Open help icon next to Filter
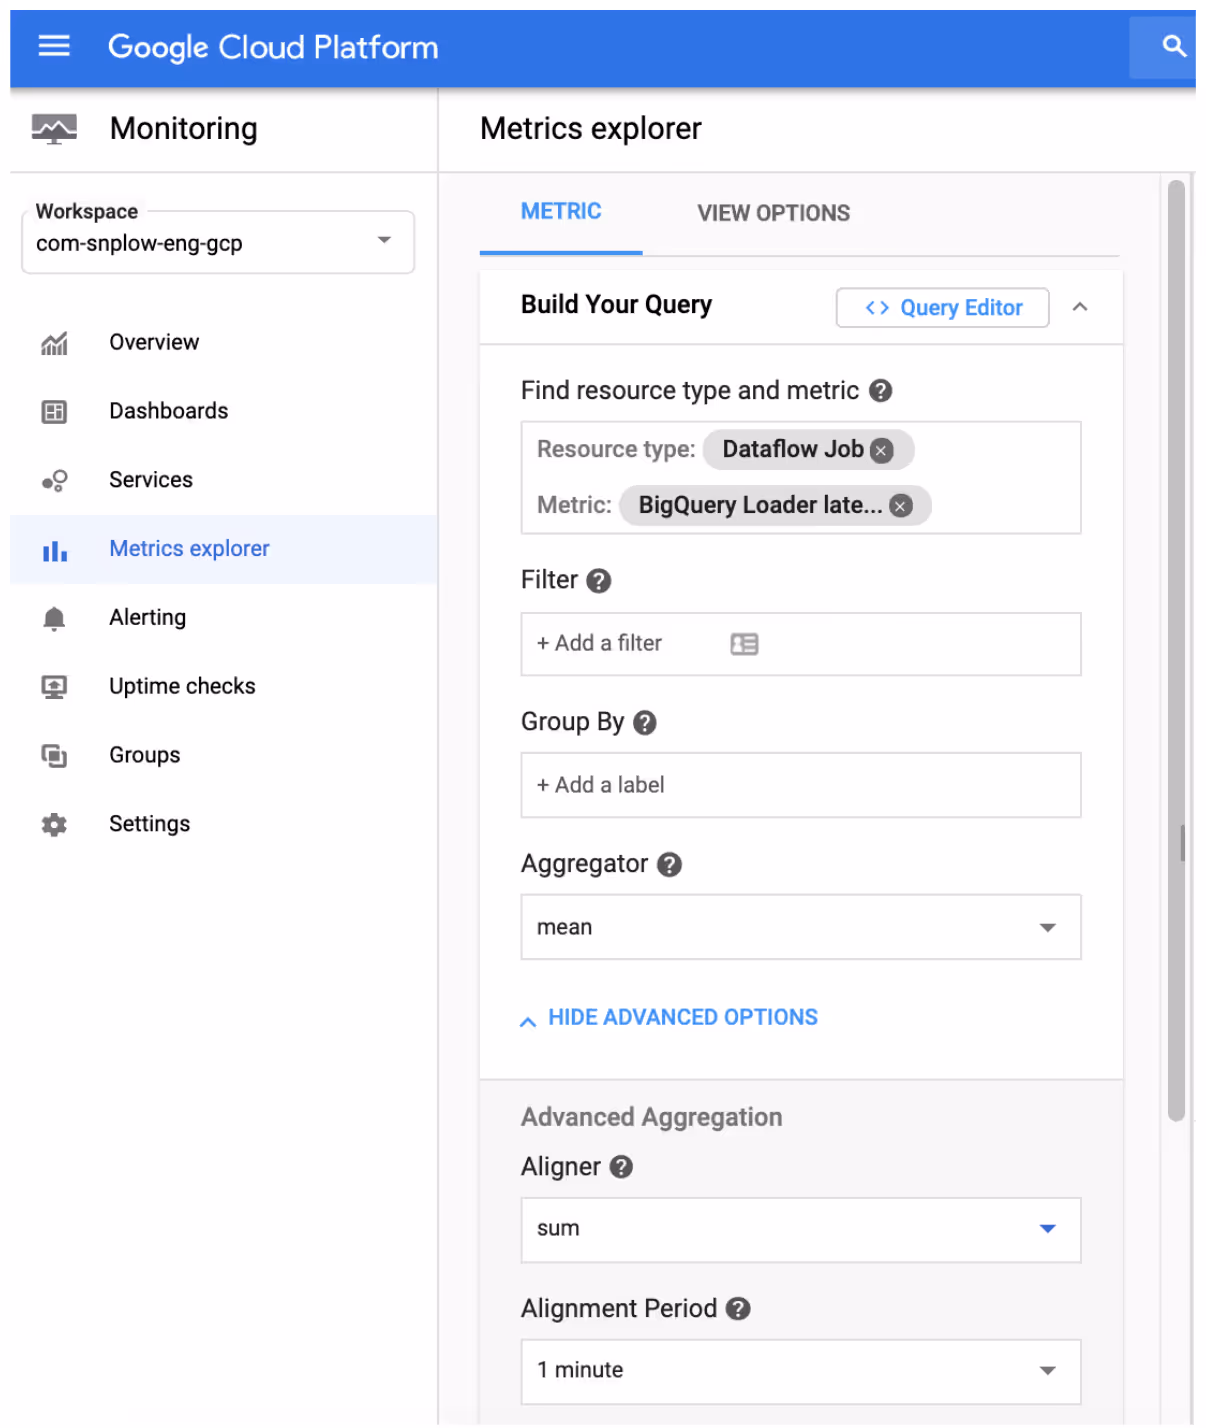The image size is (1206, 1428). pos(598,580)
